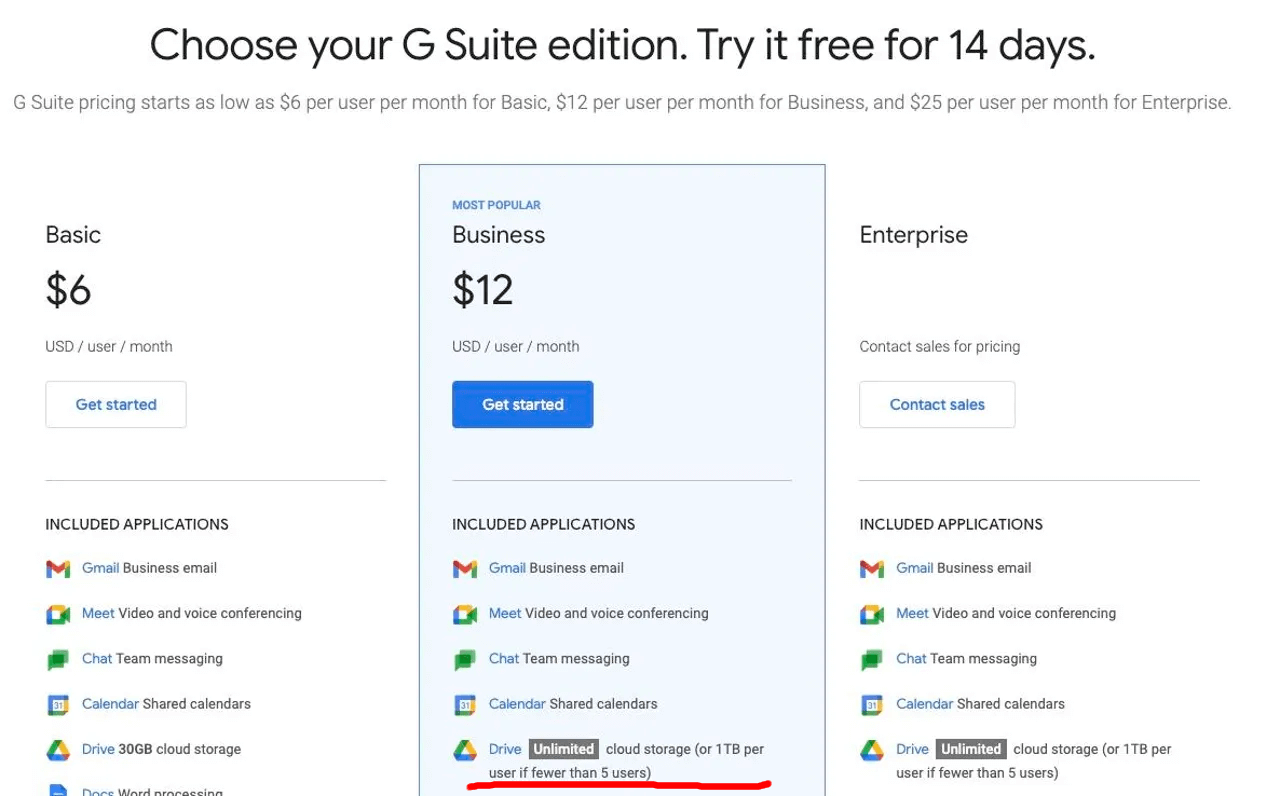Image resolution: width=1280 pixels, height=796 pixels.
Task: Click 'Business email' text in the Basic plan
Action: pyautogui.click(x=170, y=568)
